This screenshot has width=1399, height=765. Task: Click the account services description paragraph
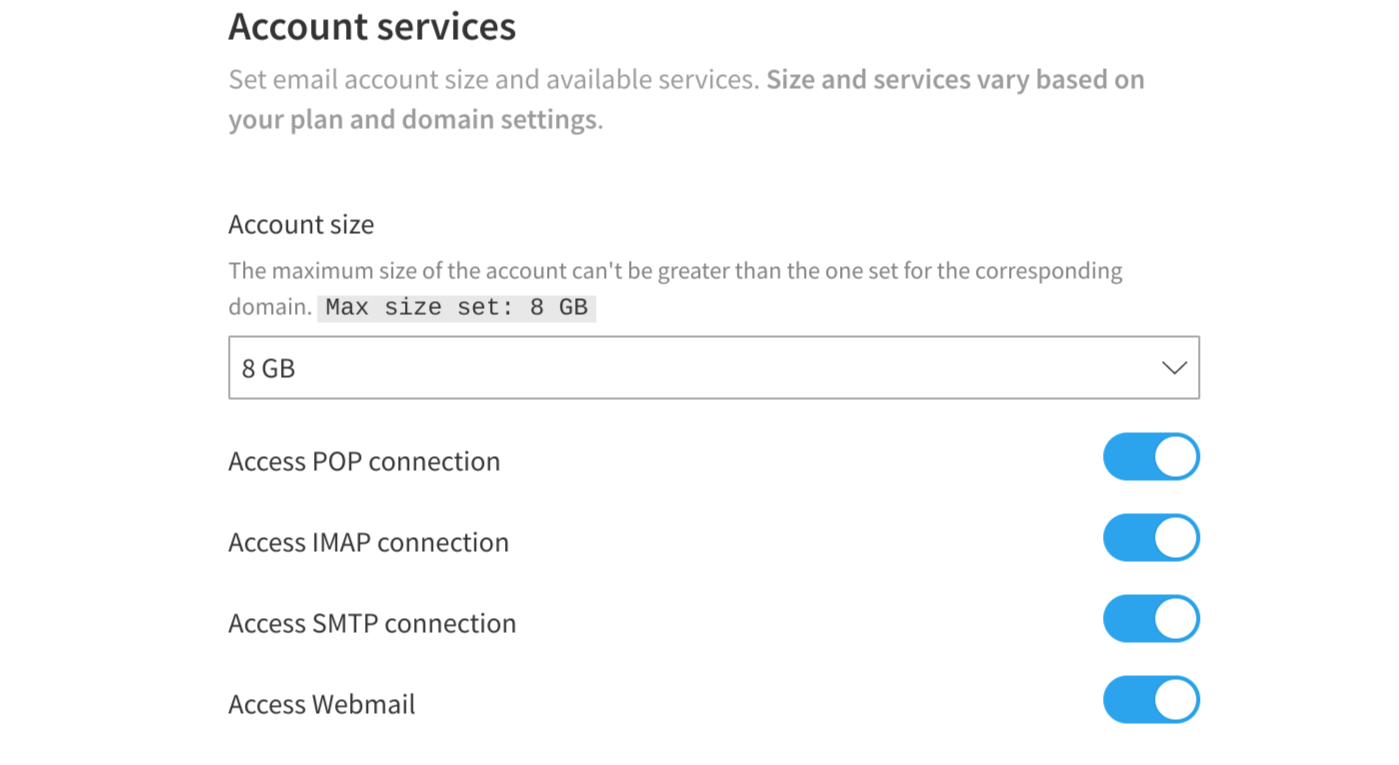click(x=685, y=99)
